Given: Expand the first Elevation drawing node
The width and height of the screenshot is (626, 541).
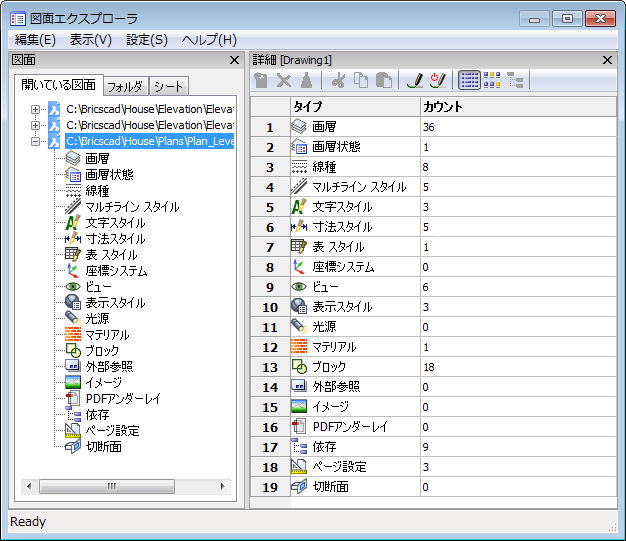Looking at the screenshot, I should point(36,109).
